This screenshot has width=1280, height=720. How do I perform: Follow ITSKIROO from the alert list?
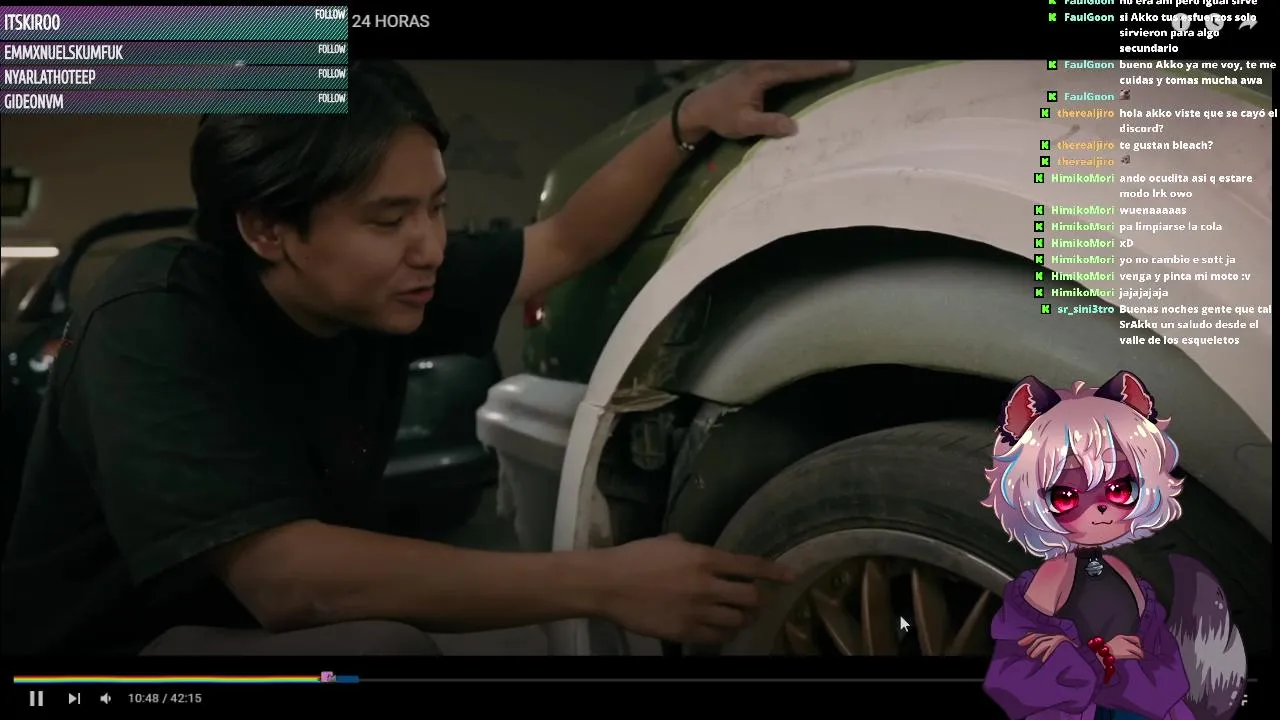click(330, 15)
